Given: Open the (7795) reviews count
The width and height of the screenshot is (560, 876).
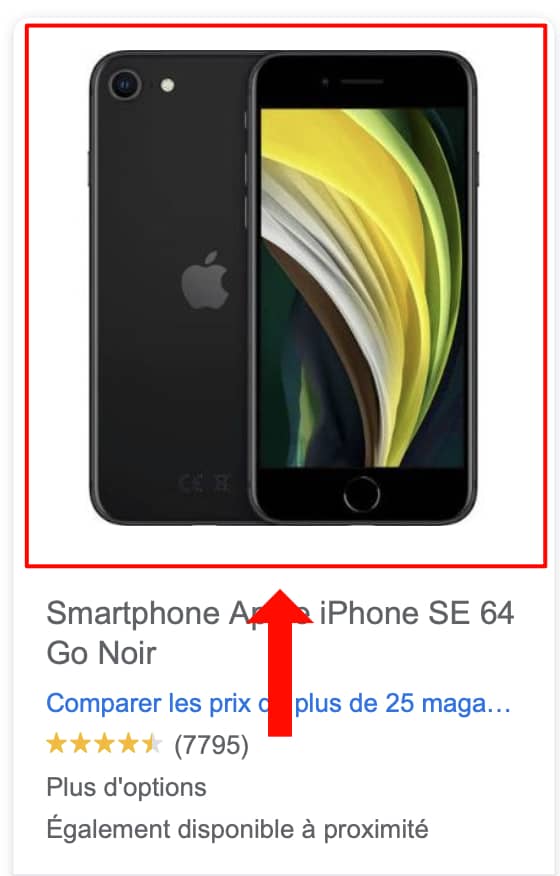Looking at the screenshot, I should click(x=211, y=745).
